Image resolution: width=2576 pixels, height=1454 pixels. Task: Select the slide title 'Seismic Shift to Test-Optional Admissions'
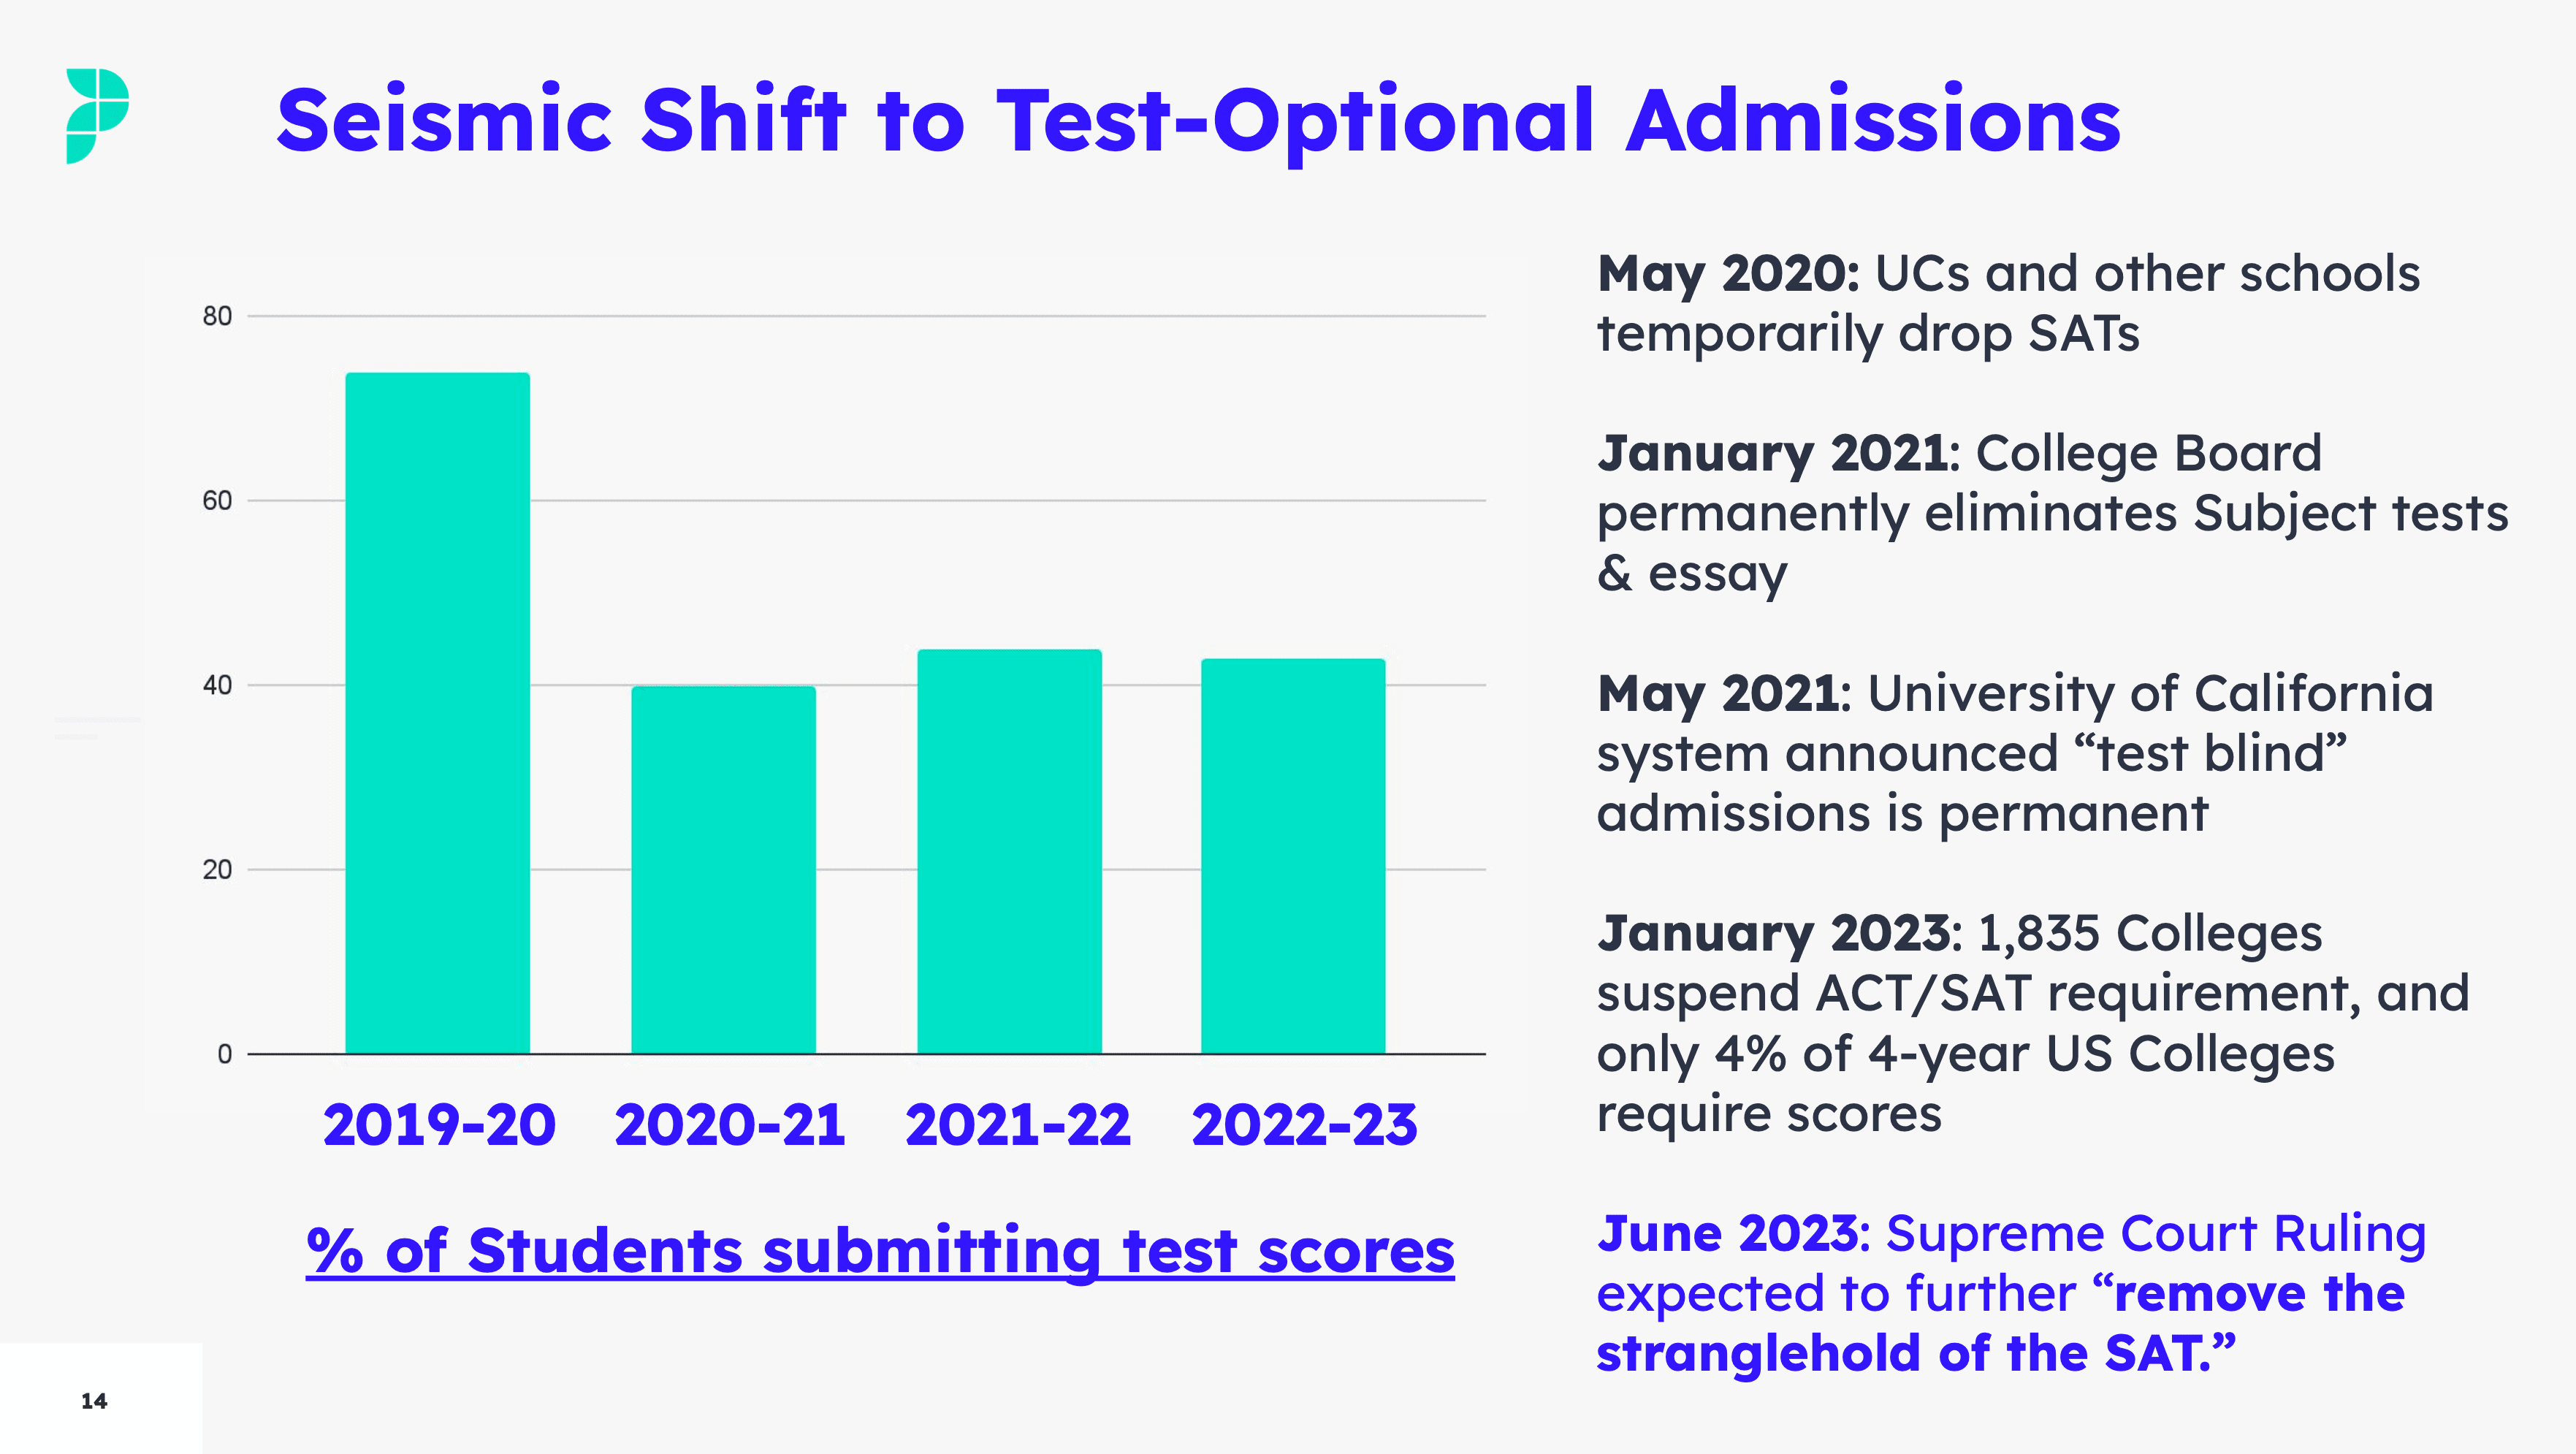click(x=1197, y=121)
